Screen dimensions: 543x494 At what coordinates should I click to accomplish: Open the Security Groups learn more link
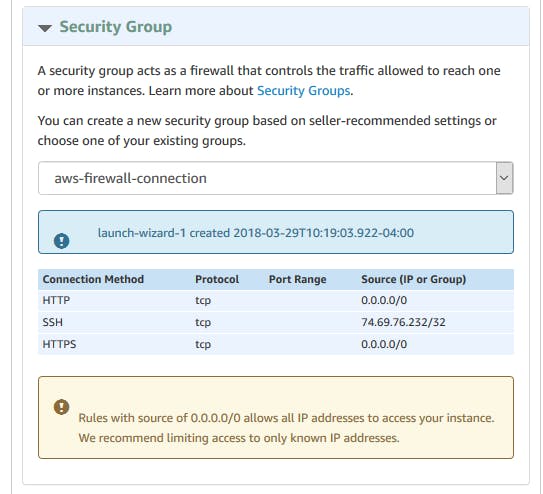[x=304, y=91]
